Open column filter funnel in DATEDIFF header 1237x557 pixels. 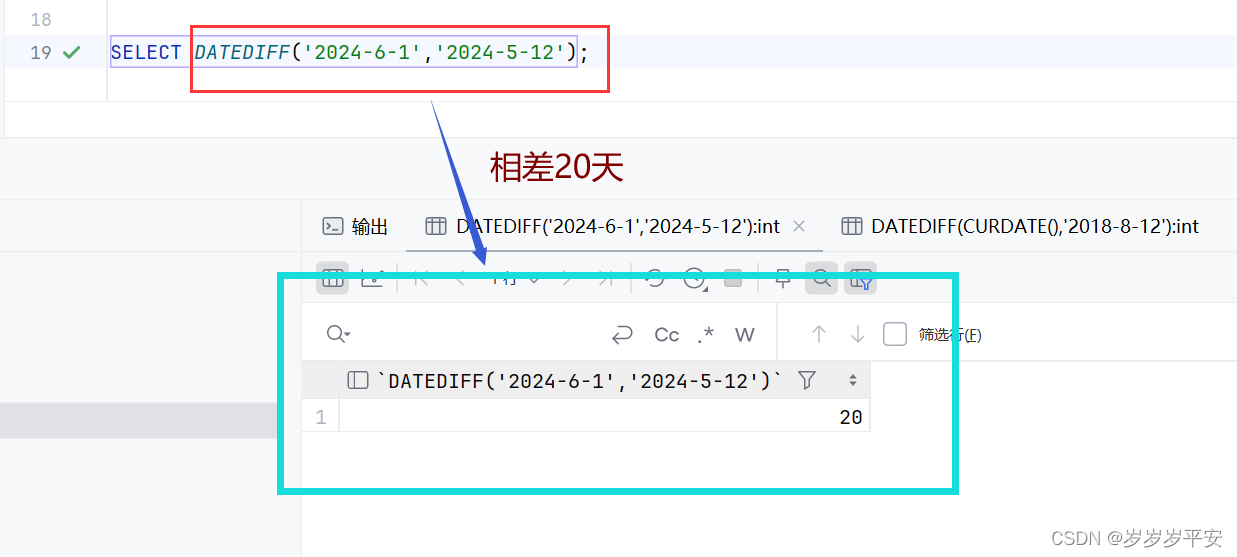807,380
